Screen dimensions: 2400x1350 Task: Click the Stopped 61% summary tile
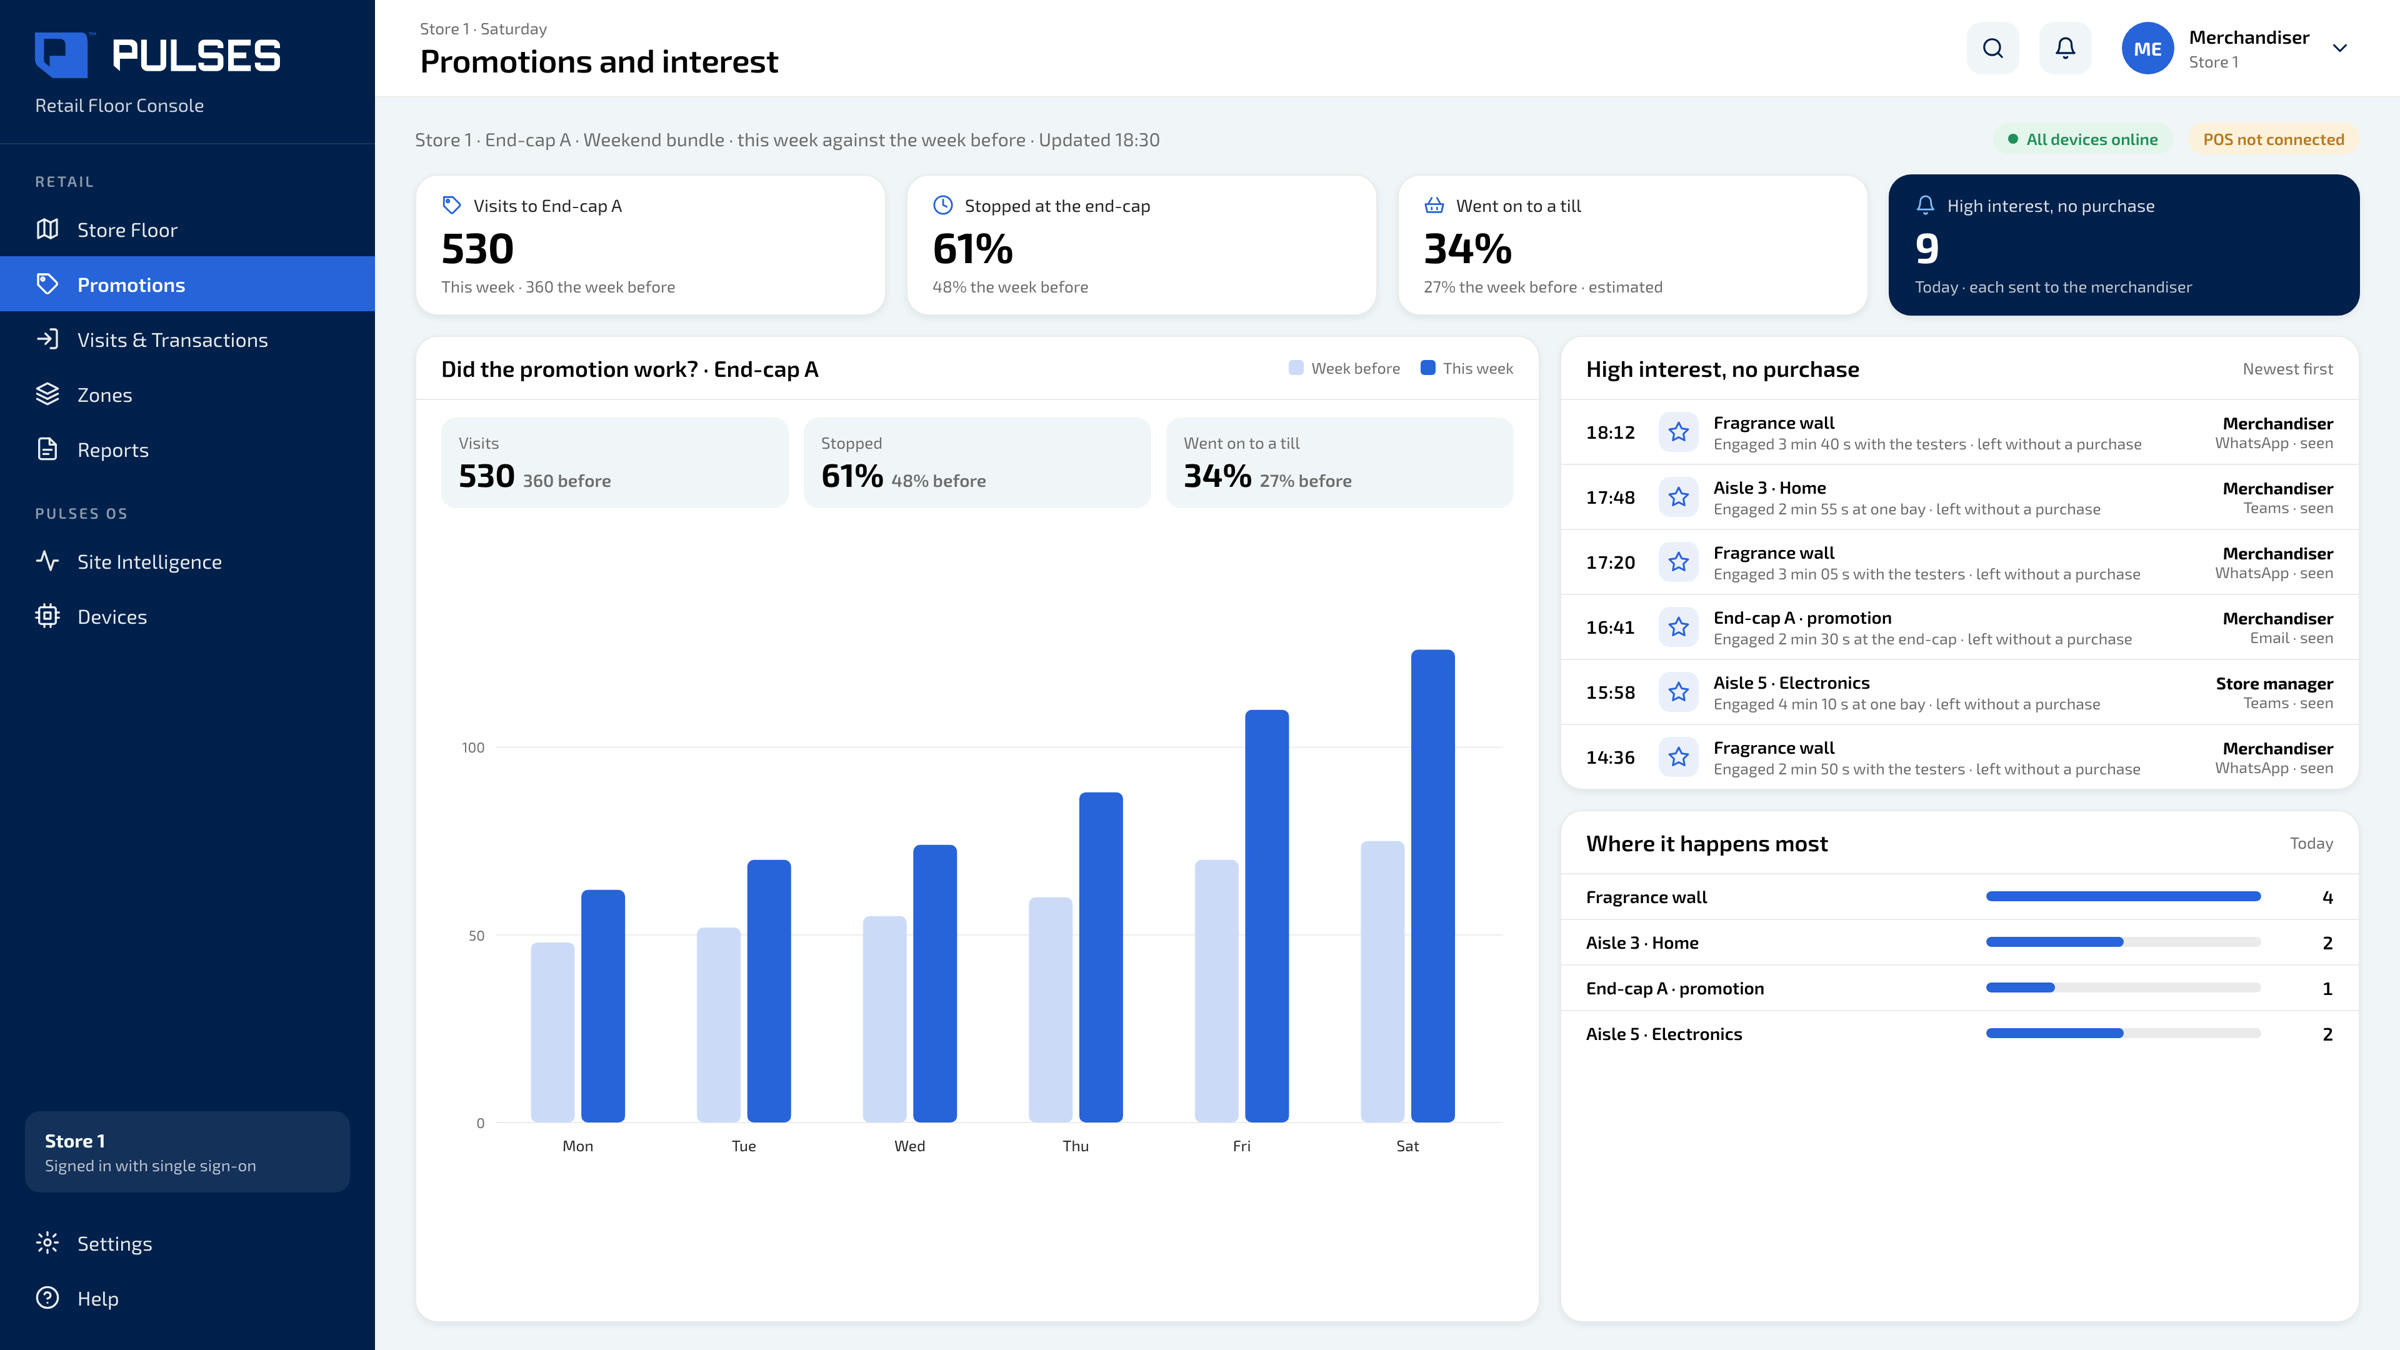click(x=977, y=463)
